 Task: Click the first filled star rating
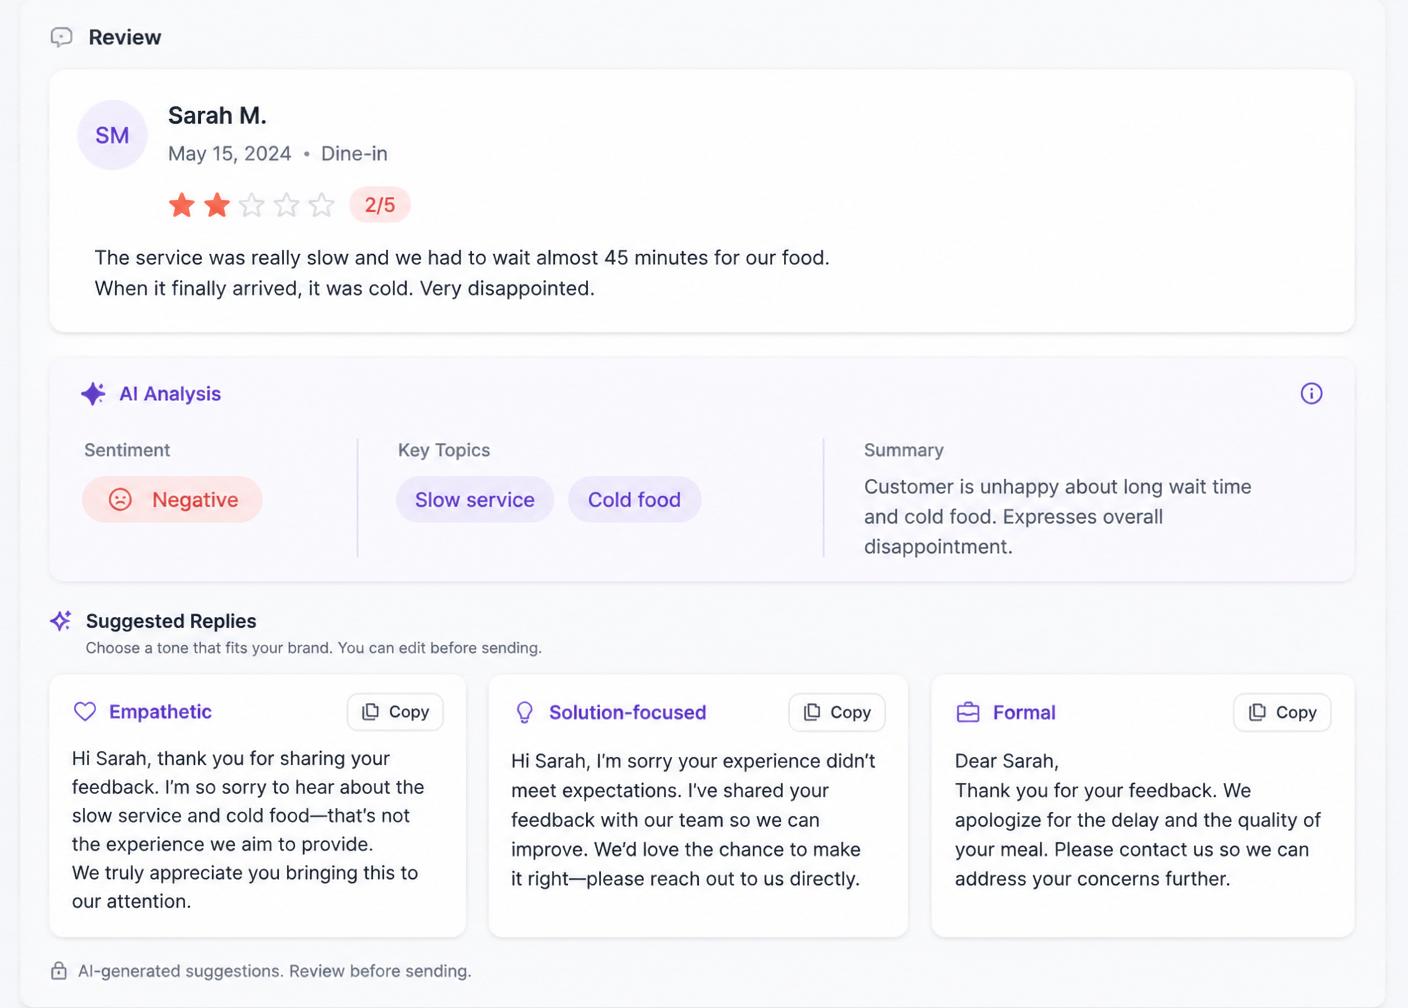point(182,205)
